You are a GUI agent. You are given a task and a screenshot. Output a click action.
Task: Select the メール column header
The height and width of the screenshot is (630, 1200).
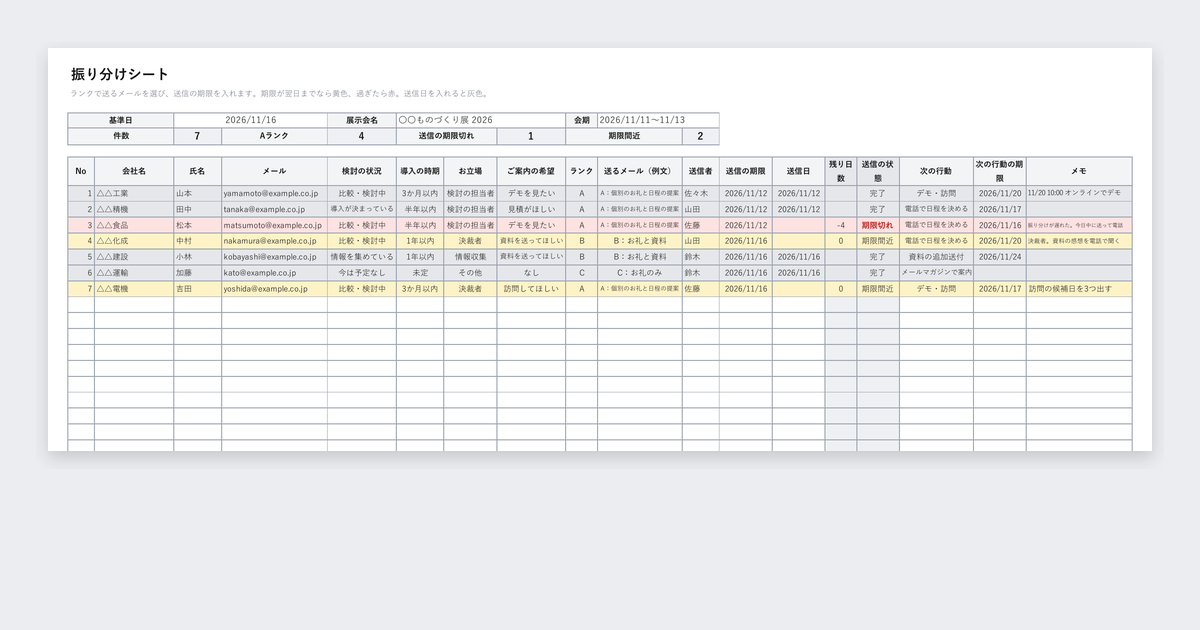tap(274, 171)
